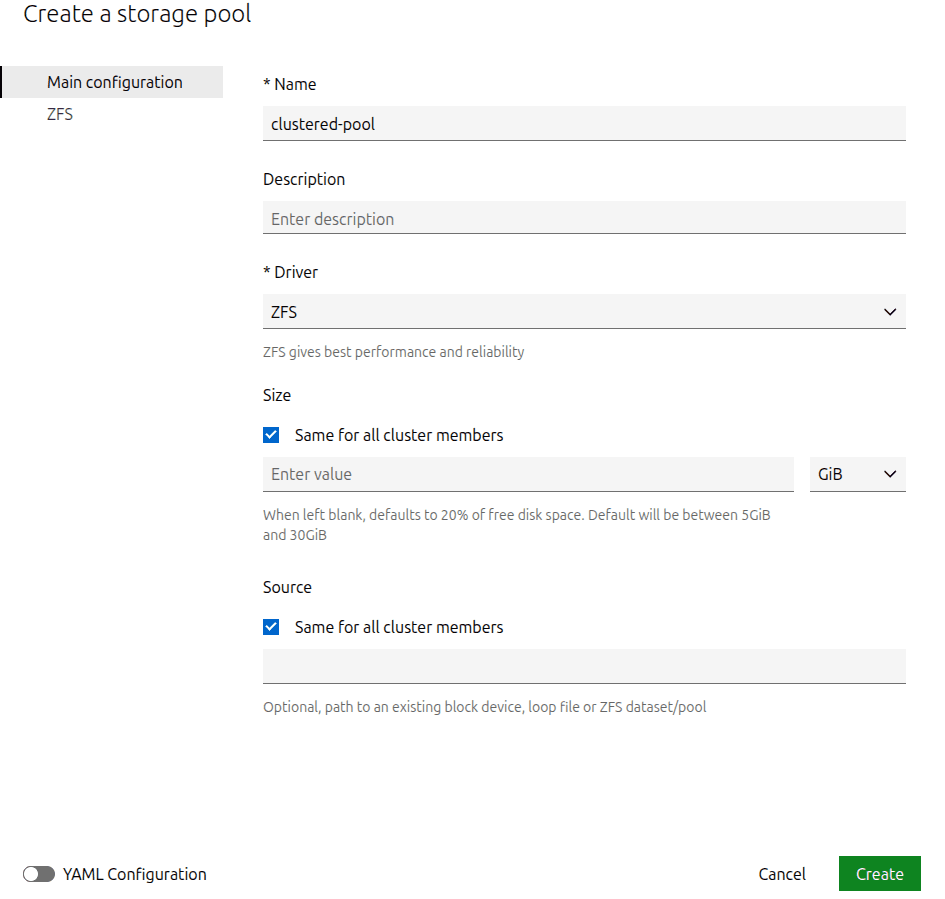Click the YAML Configuration label text
This screenshot has width=945, height=899.
tap(134, 874)
